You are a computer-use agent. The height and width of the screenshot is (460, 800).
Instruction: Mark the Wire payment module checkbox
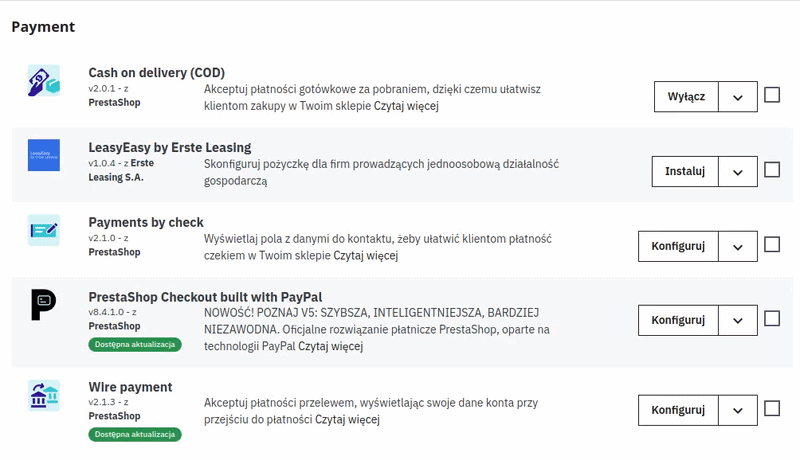pos(772,408)
